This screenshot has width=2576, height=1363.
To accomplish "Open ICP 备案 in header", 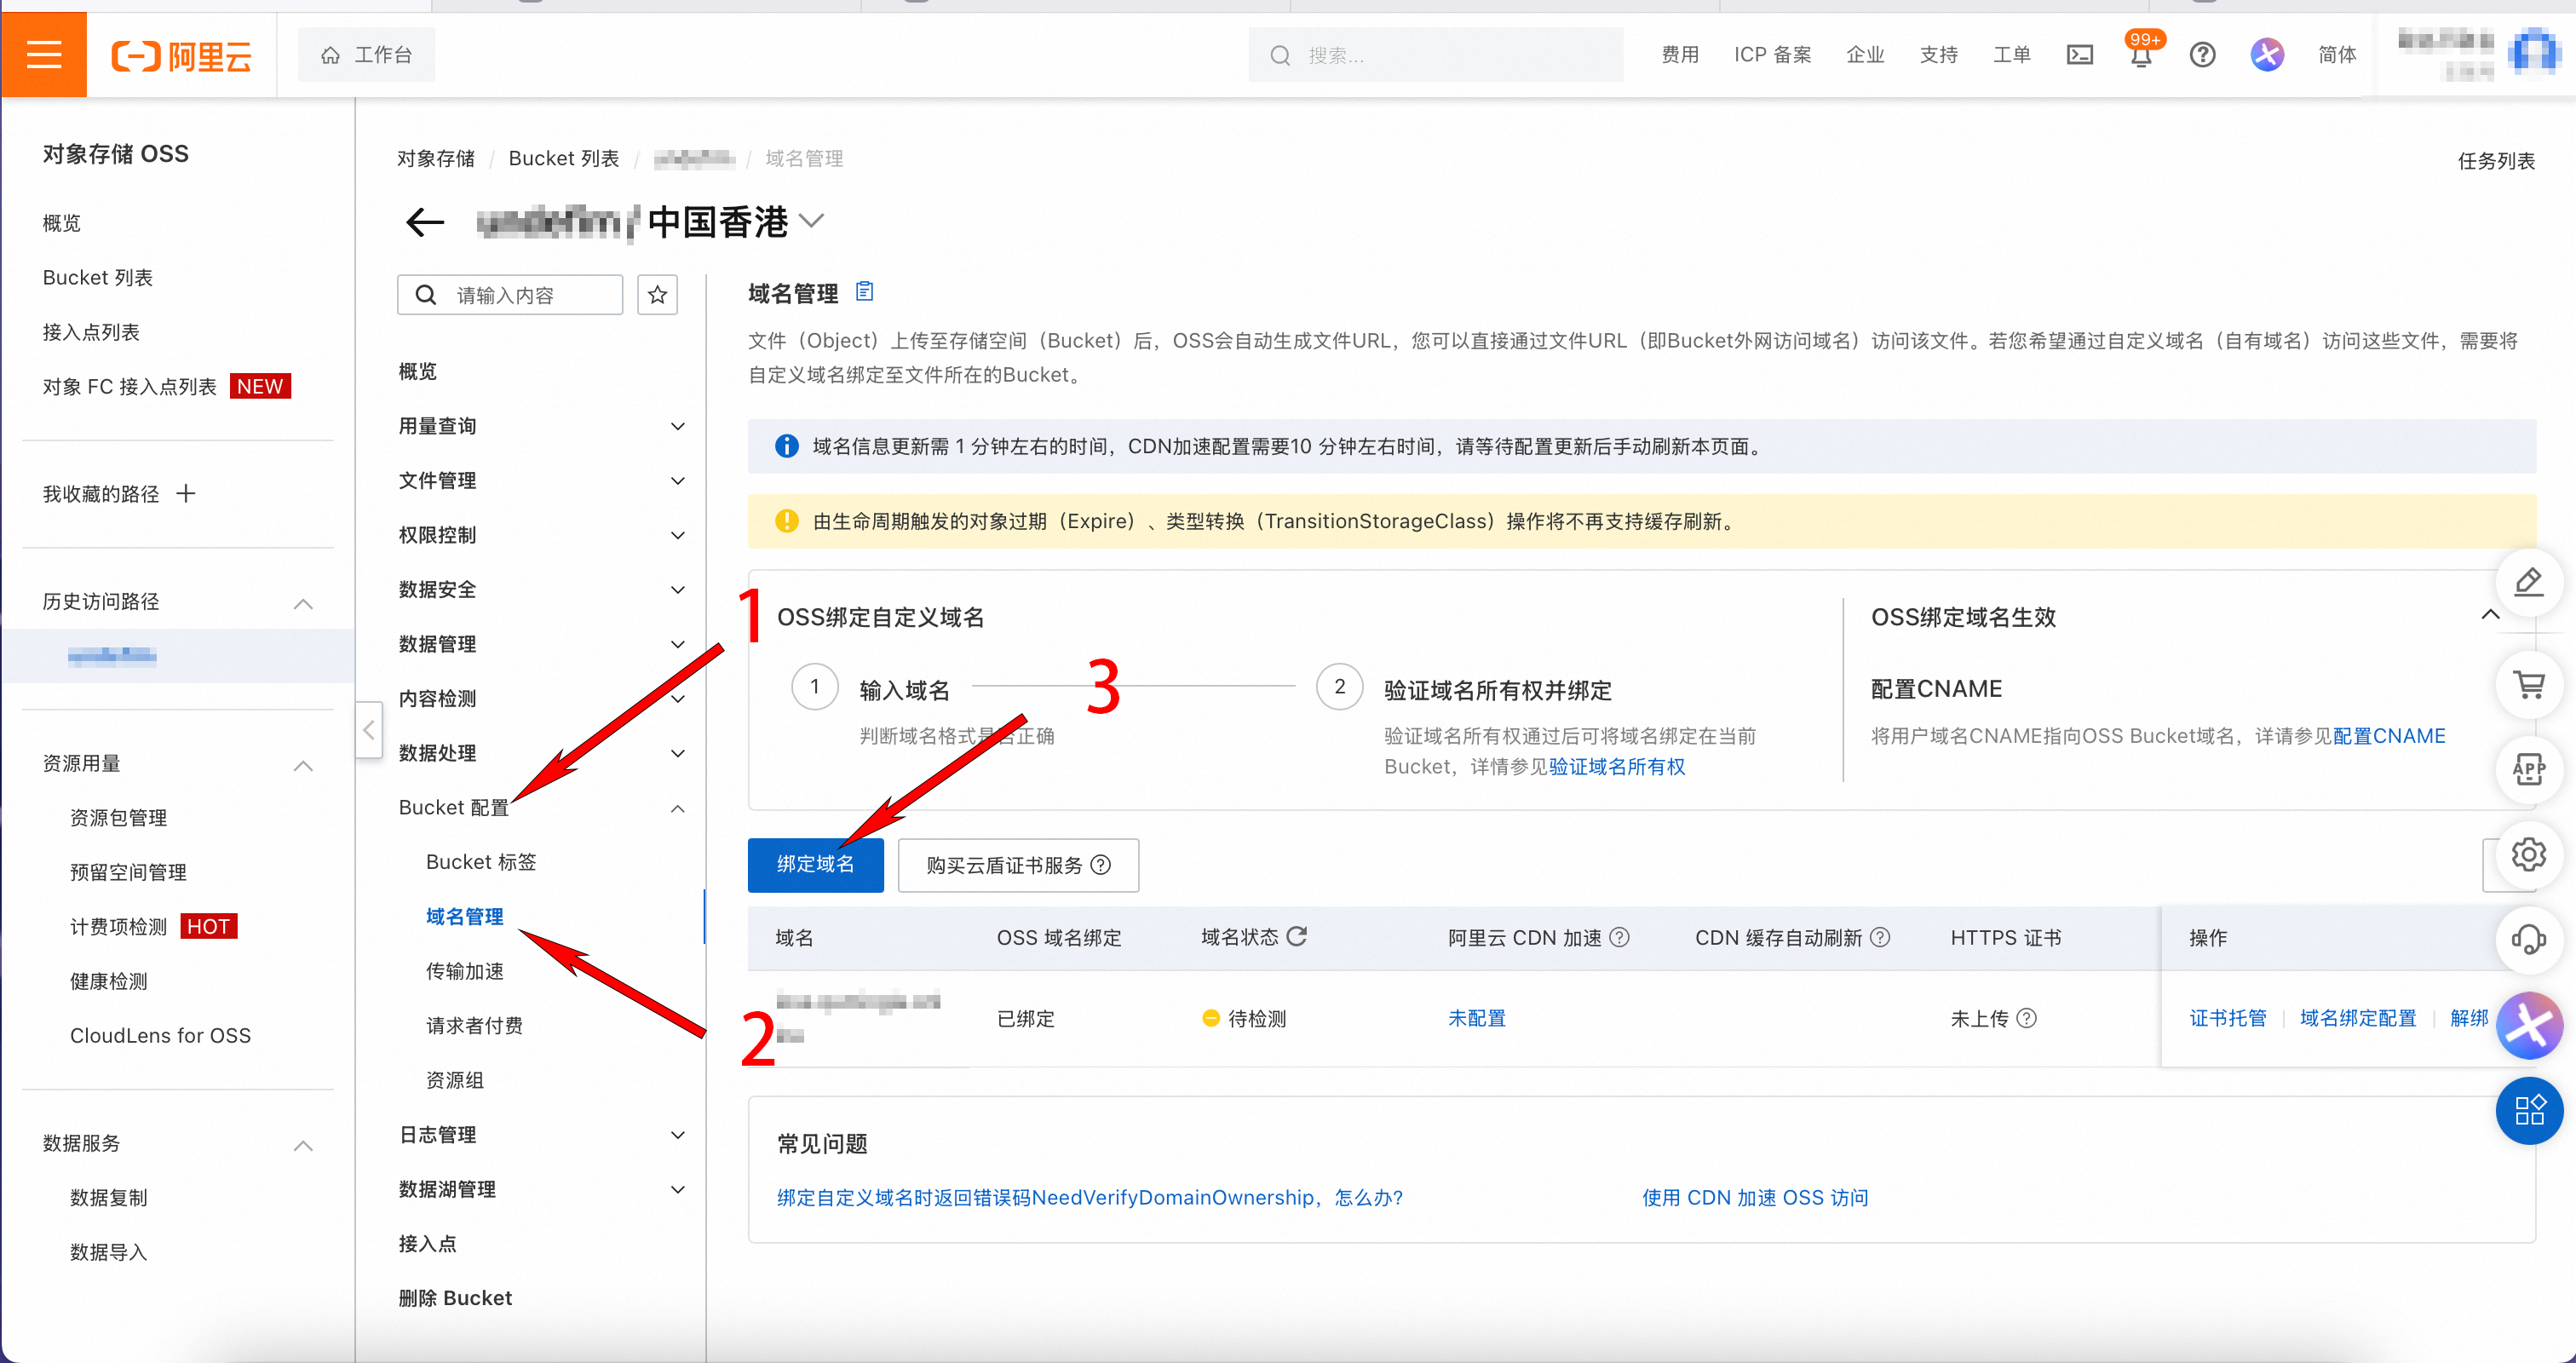I will [1773, 55].
